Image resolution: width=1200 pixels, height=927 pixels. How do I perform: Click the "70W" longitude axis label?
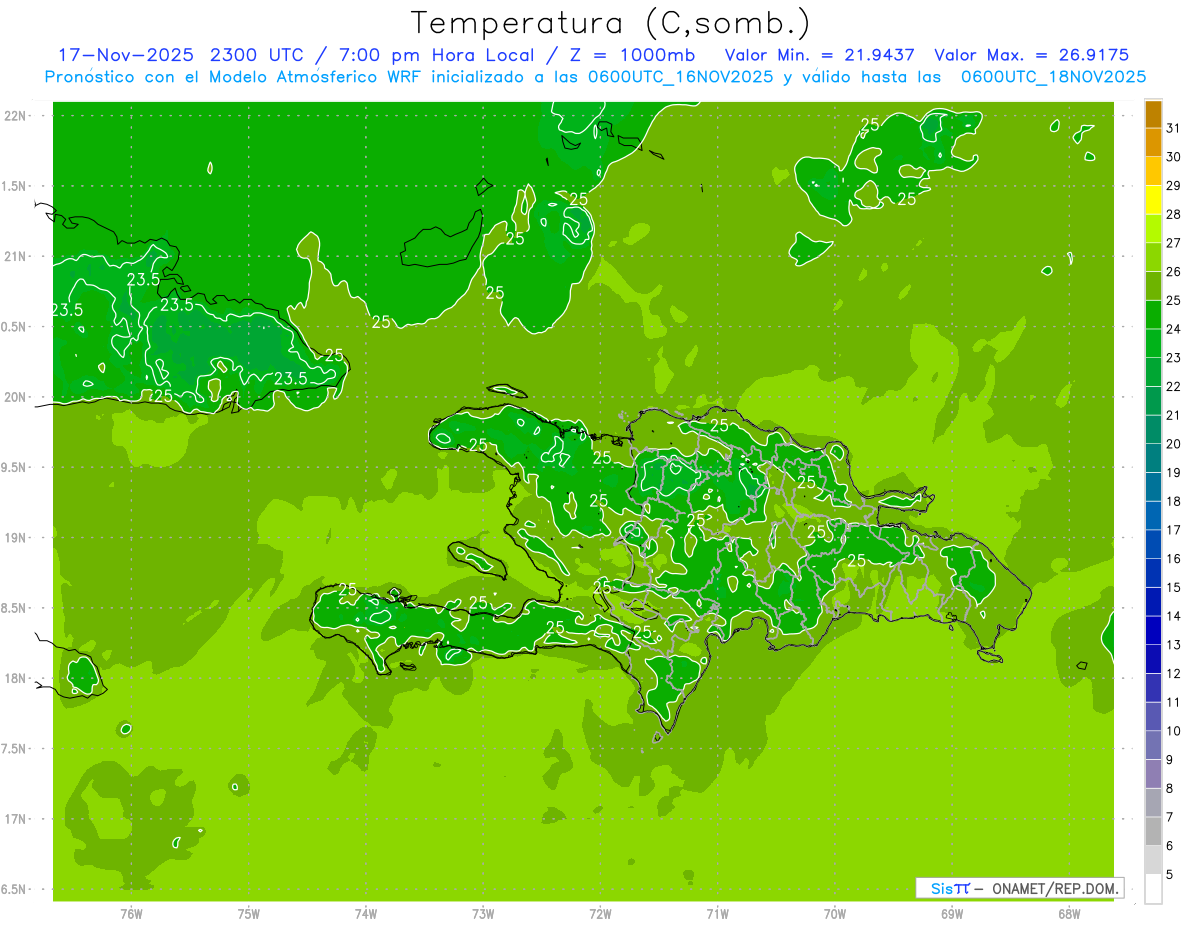pyautogui.click(x=834, y=914)
